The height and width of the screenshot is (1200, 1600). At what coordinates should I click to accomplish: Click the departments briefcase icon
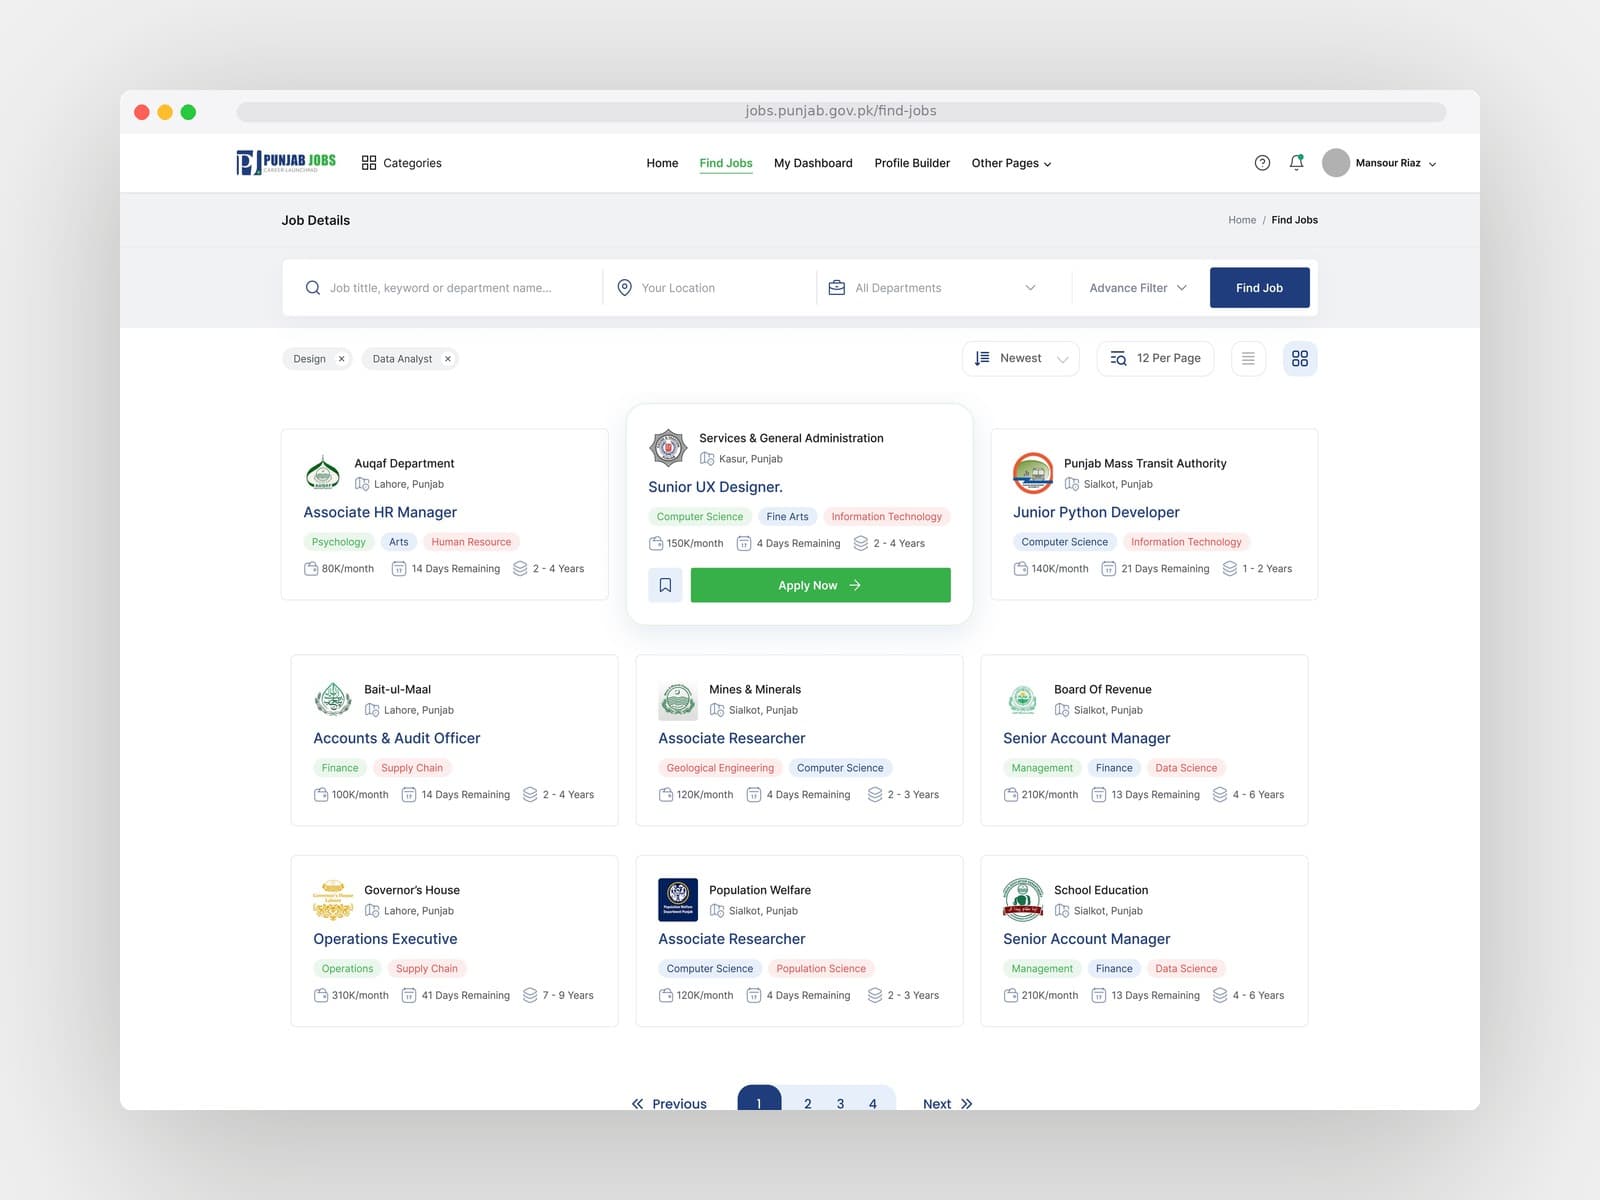[837, 288]
